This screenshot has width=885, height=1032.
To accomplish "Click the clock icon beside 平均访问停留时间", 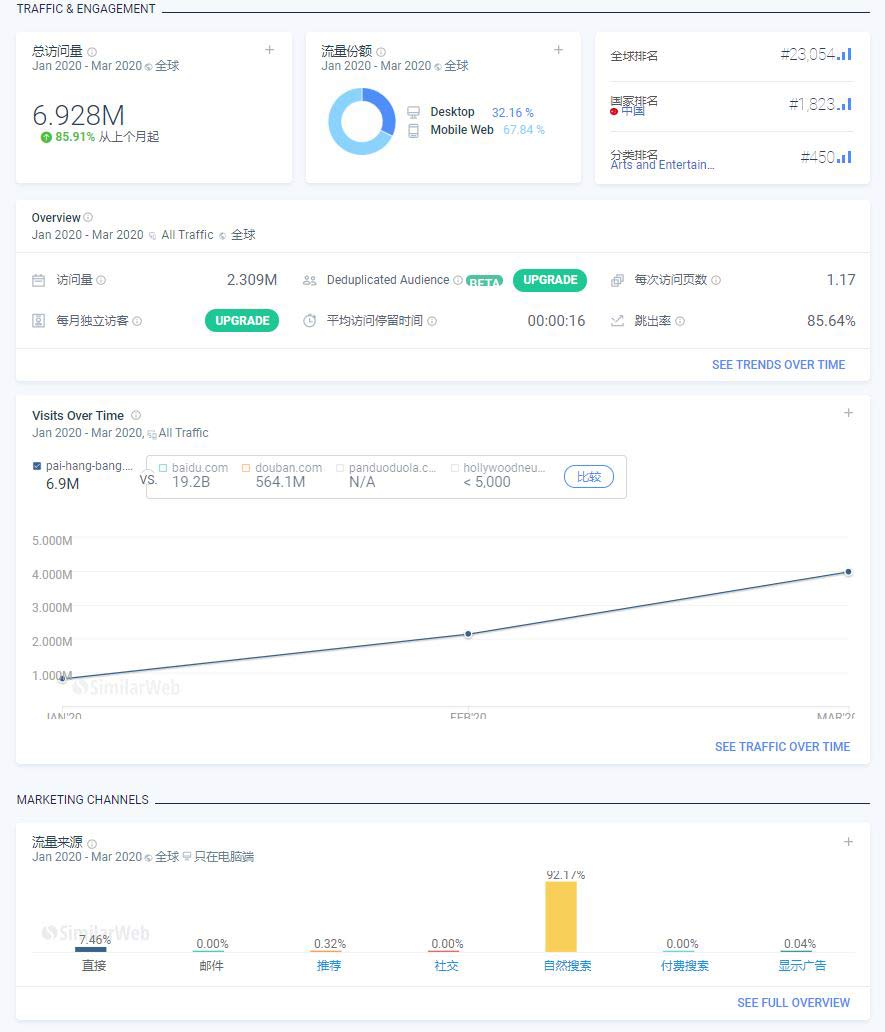I will click(x=308, y=320).
